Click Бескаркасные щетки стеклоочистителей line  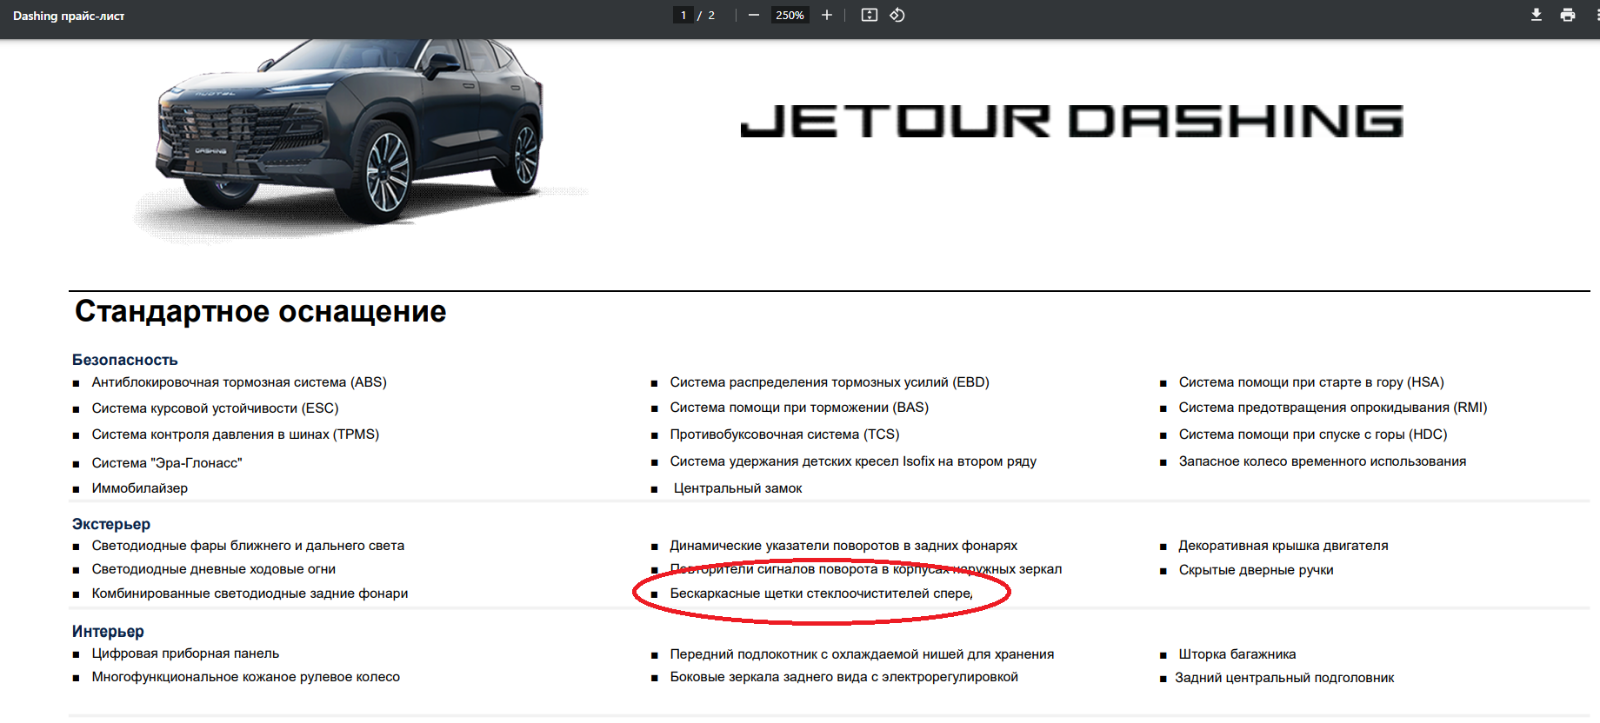click(821, 593)
